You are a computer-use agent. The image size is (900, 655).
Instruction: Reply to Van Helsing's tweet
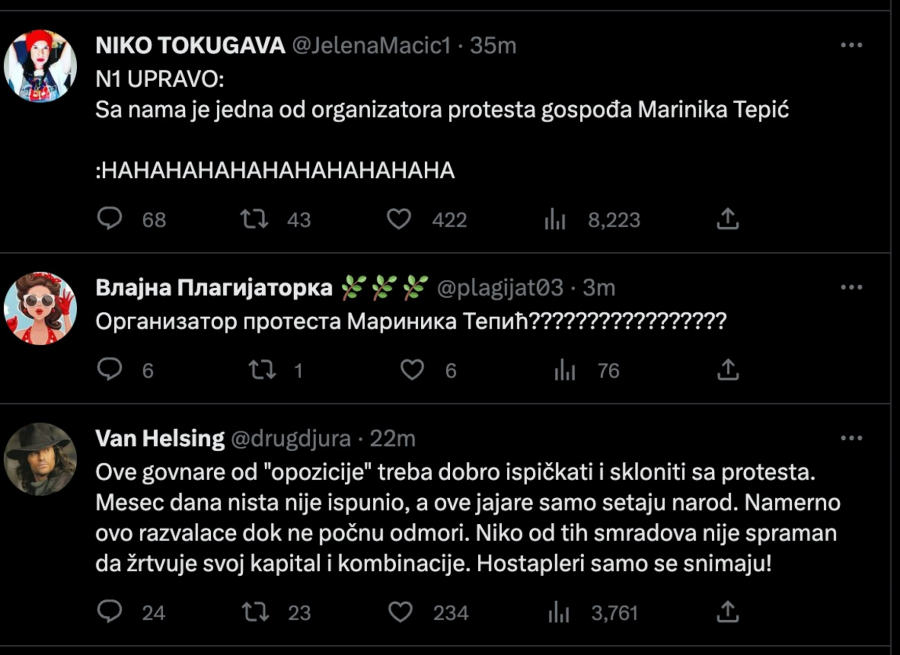[x=110, y=612]
